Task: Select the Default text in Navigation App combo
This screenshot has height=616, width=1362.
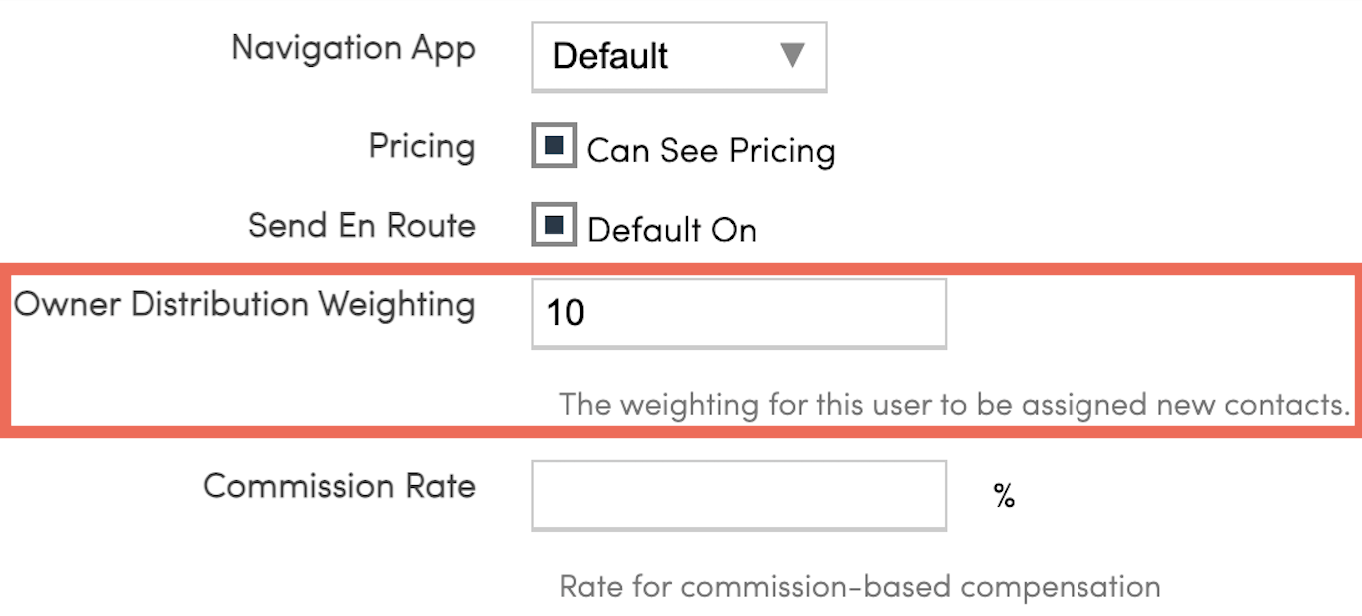Action: pyautogui.click(x=610, y=56)
